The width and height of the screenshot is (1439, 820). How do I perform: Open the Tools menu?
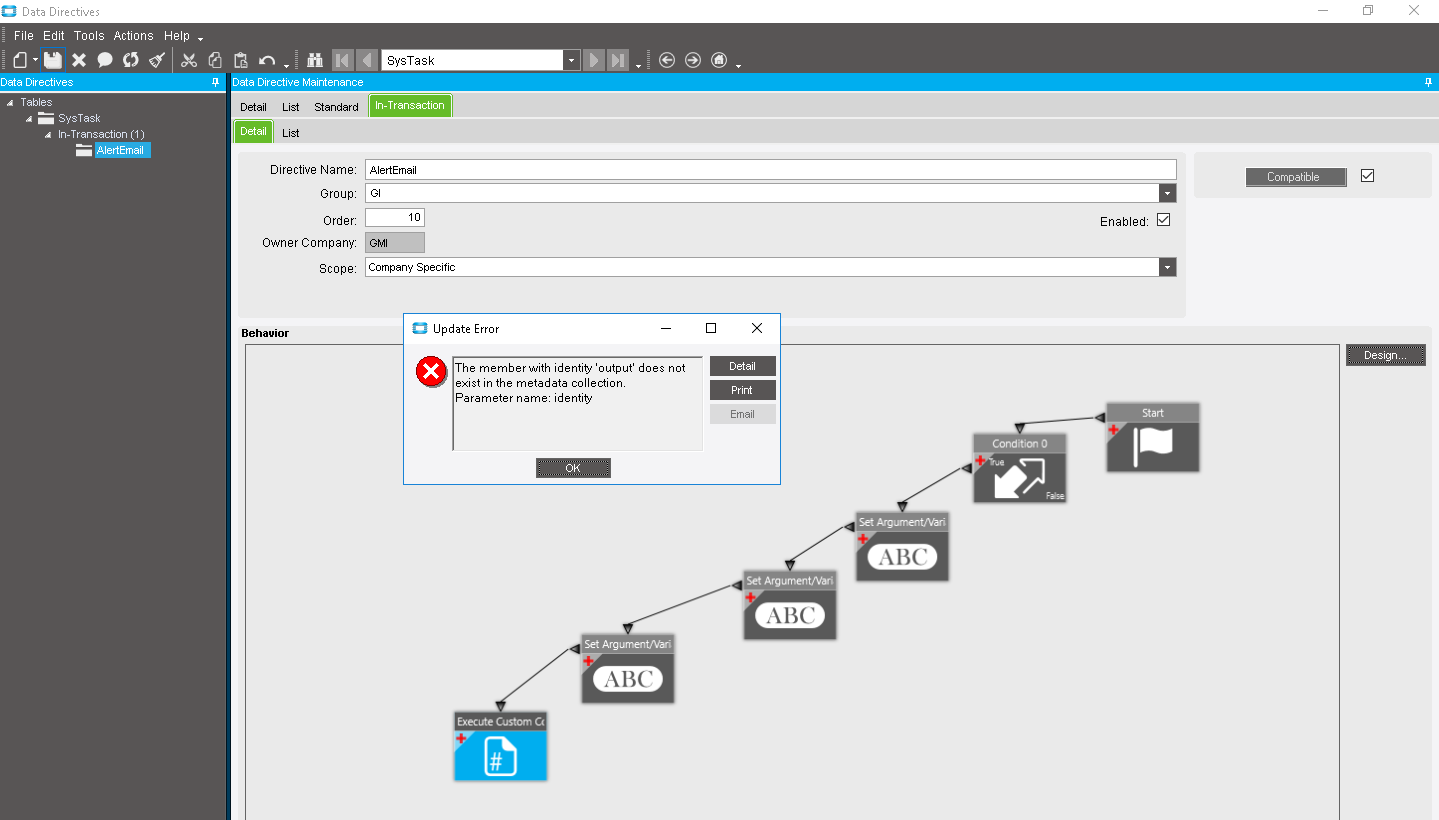coord(89,36)
